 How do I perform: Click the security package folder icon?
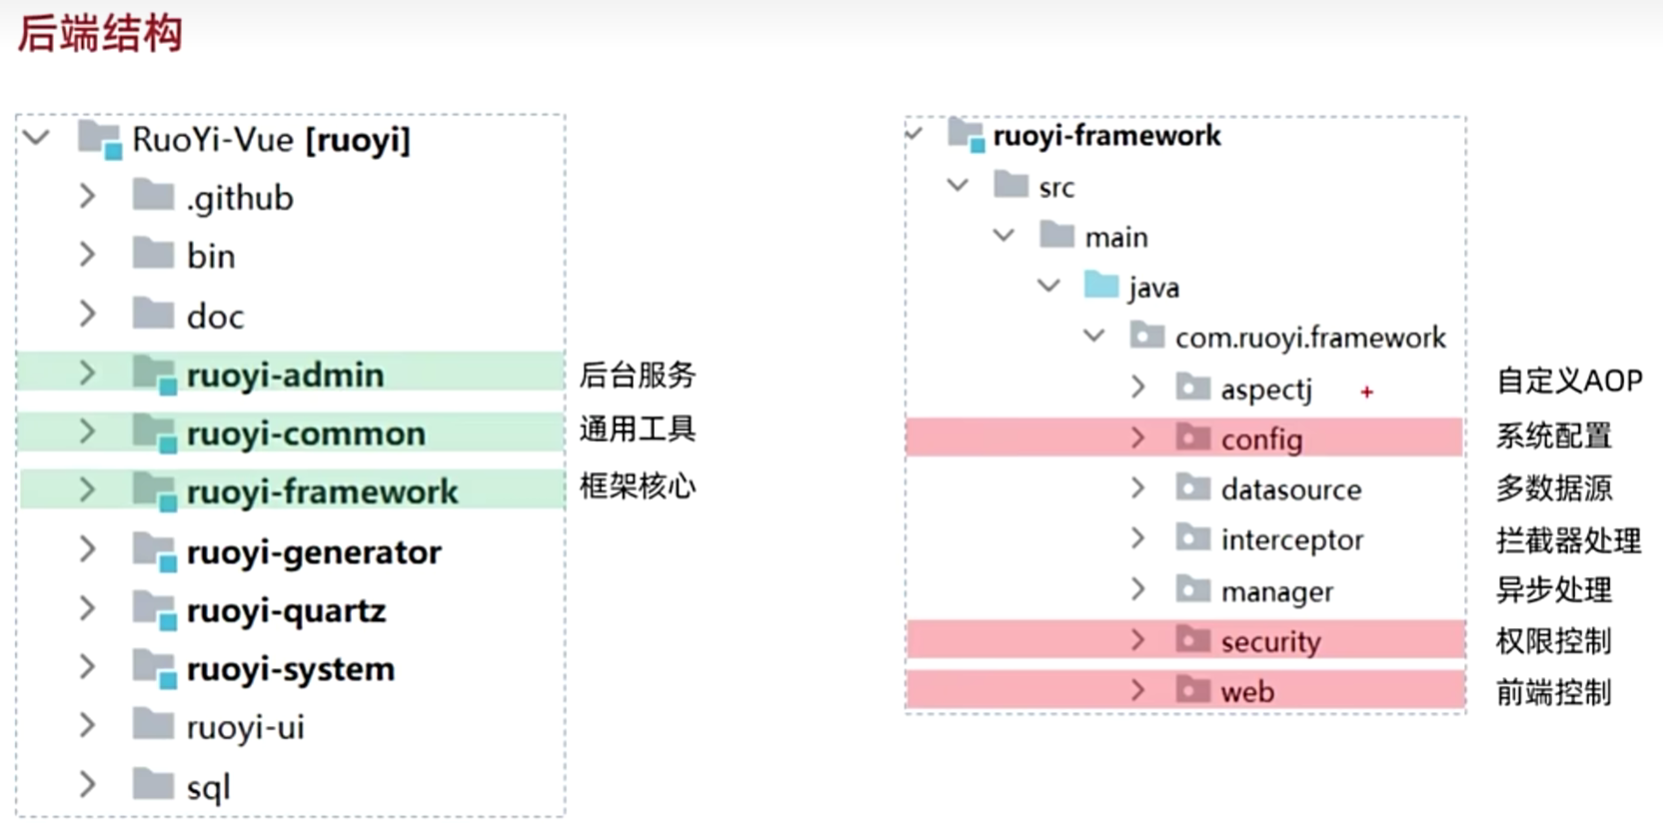[1191, 640]
